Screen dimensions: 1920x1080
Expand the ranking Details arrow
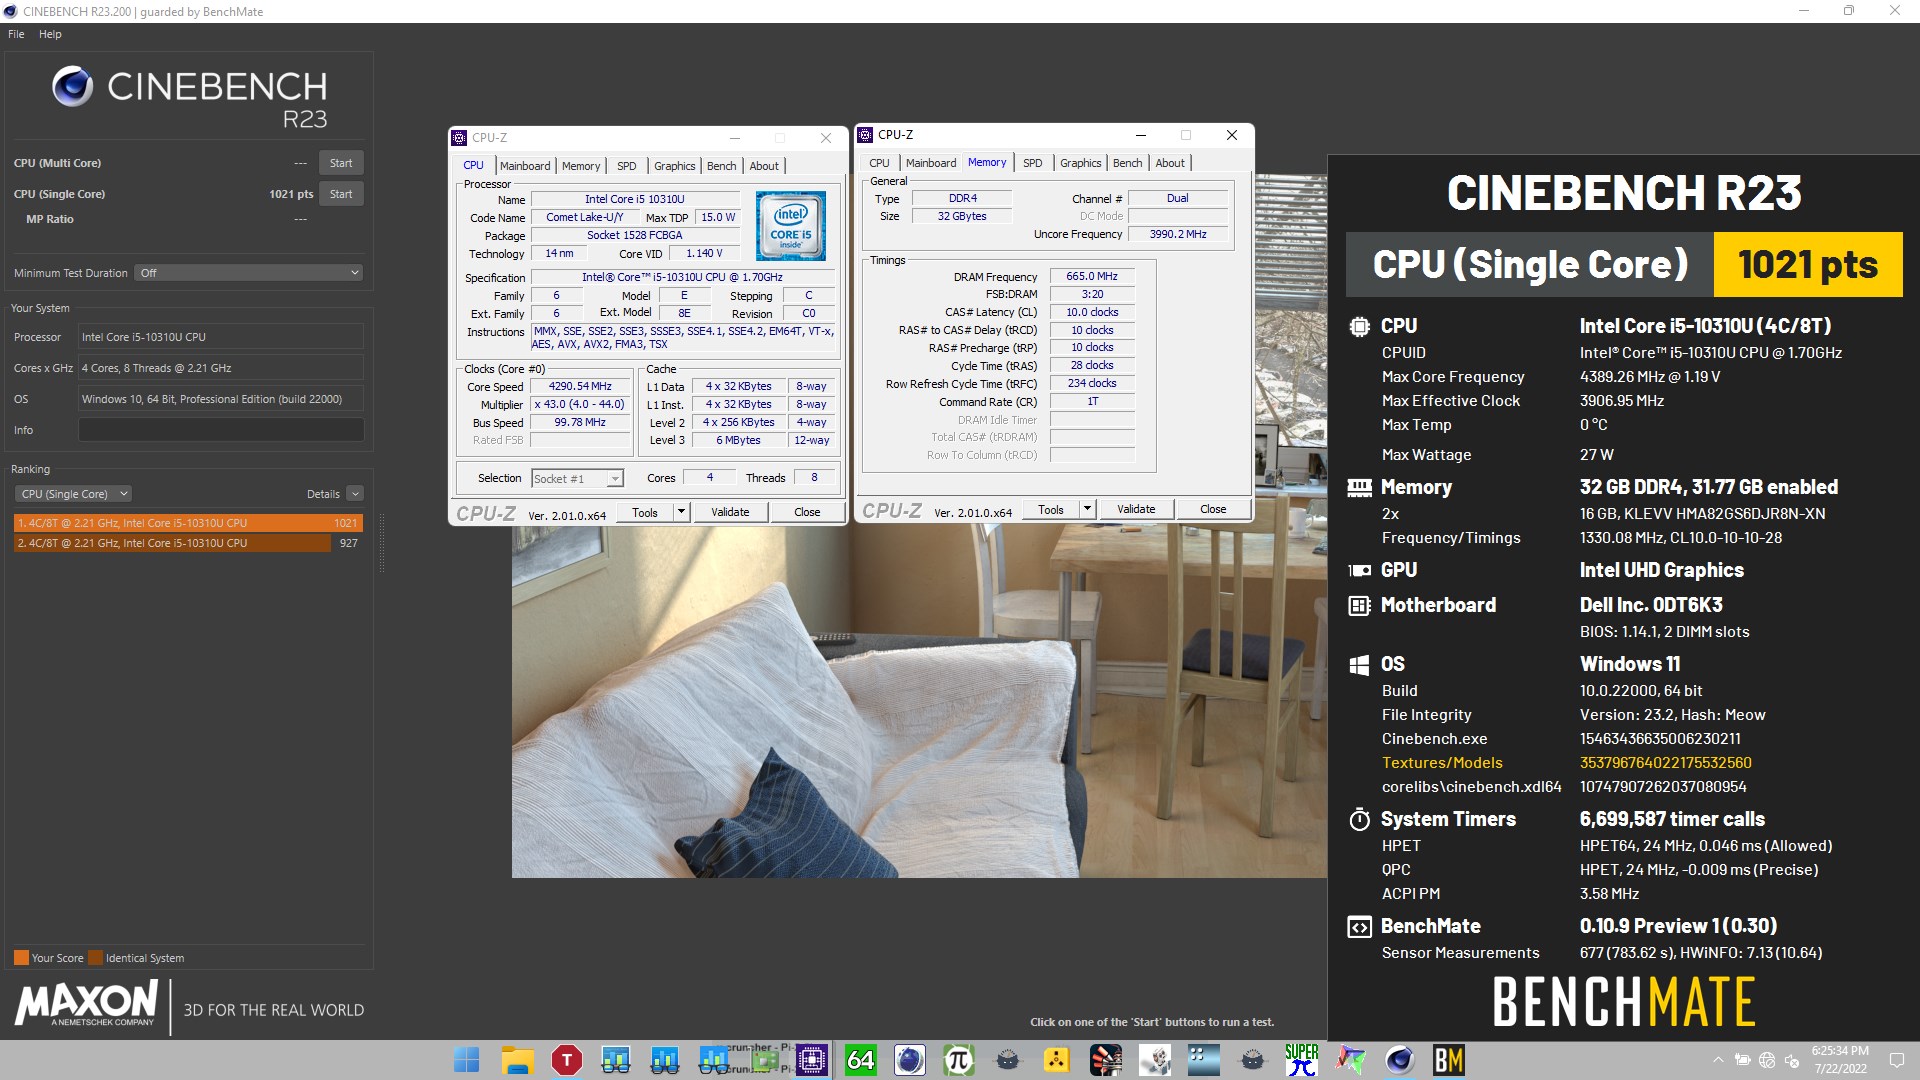(x=355, y=494)
